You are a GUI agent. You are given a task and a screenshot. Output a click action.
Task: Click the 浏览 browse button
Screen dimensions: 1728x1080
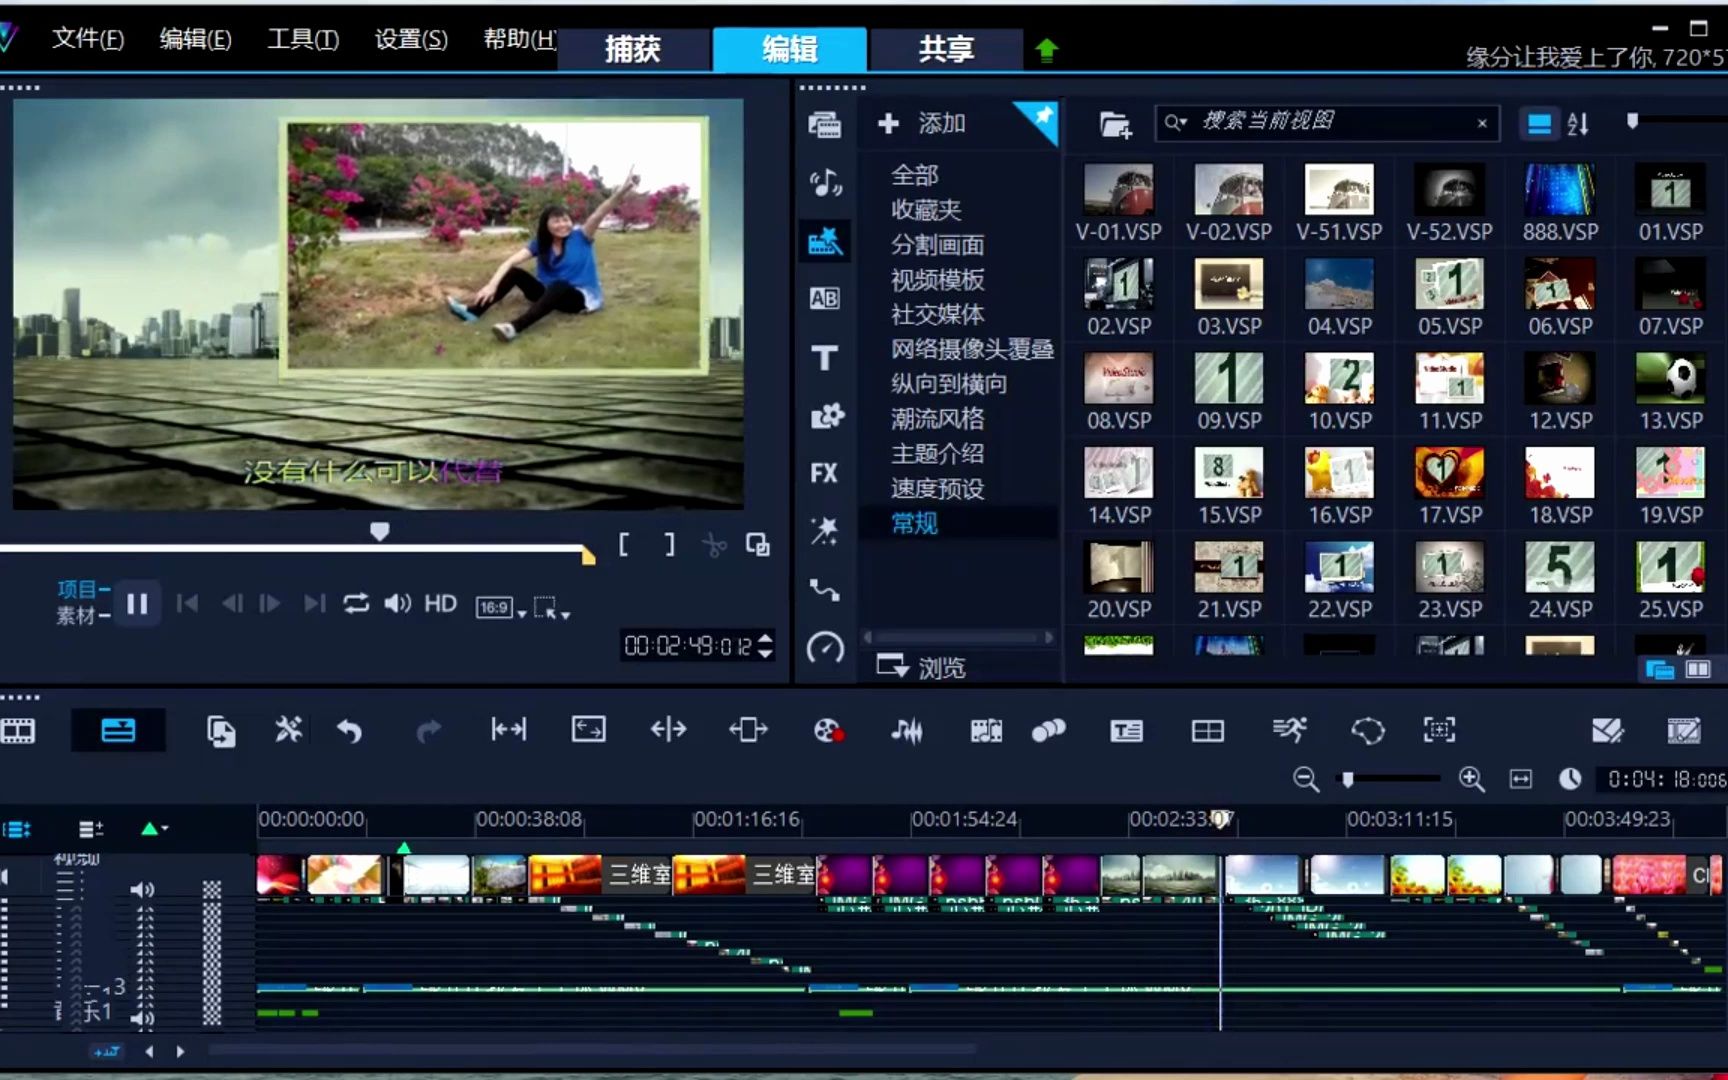click(x=921, y=667)
